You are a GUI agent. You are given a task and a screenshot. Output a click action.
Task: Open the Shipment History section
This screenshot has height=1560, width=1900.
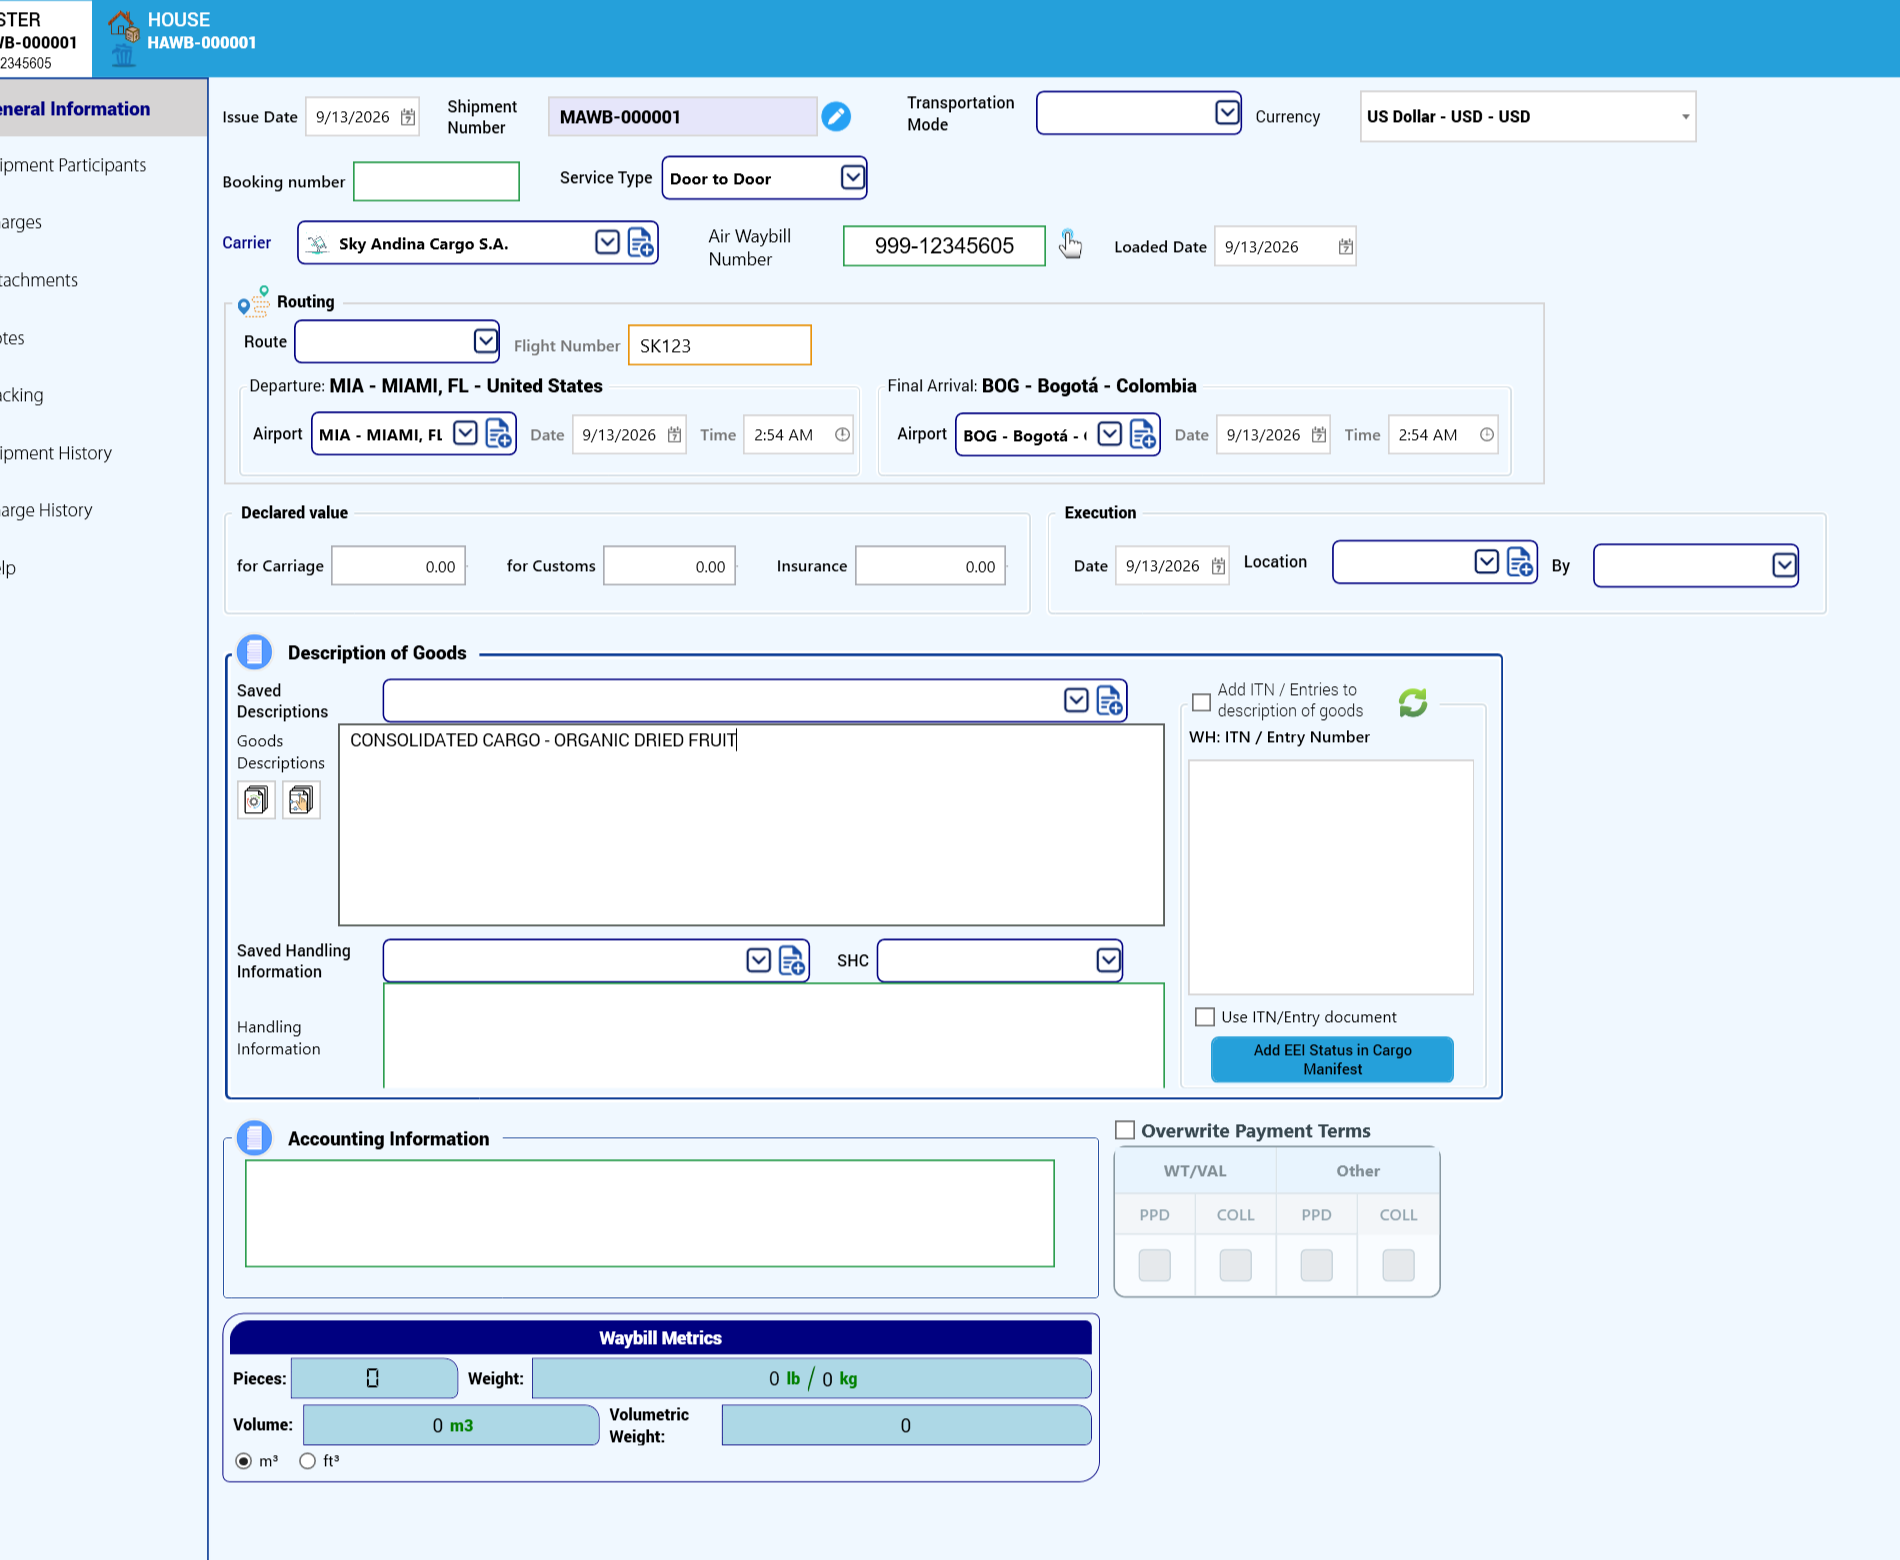coord(56,453)
